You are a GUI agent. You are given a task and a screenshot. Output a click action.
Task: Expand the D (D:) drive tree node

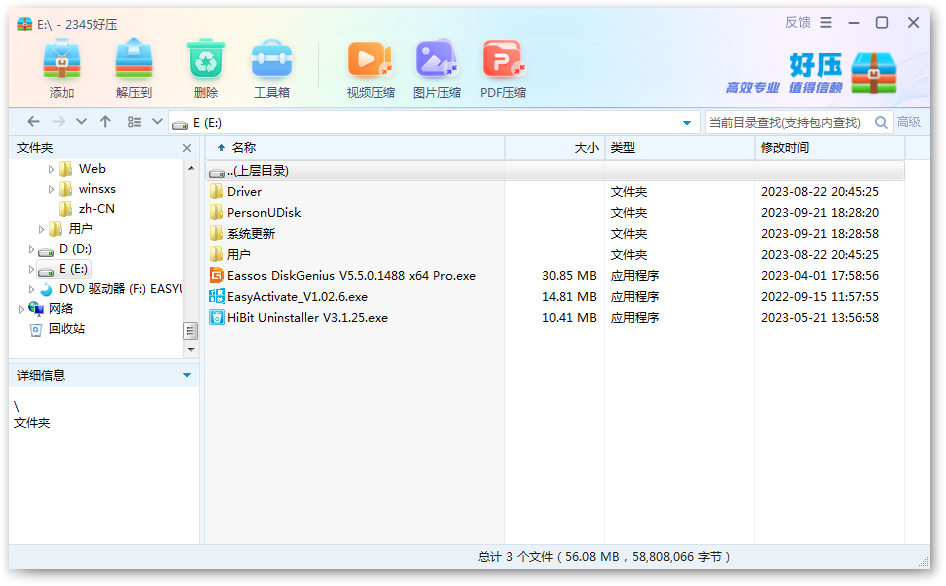pos(32,249)
